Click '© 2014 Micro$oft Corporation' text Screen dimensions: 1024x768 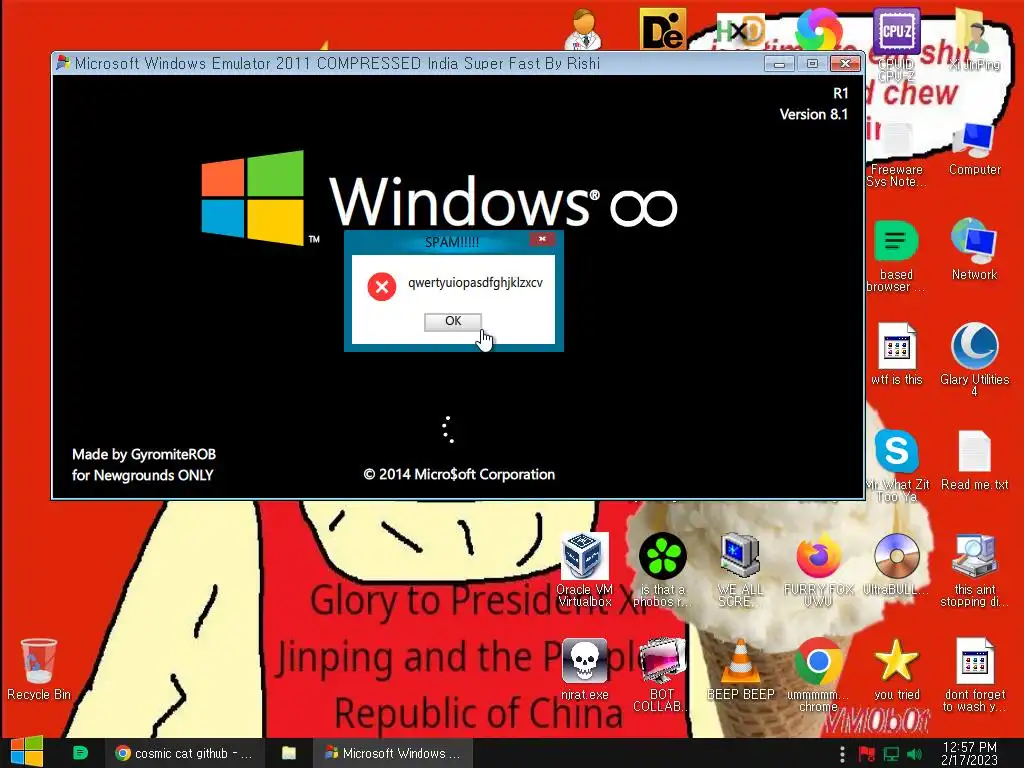[x=459, y=474]
